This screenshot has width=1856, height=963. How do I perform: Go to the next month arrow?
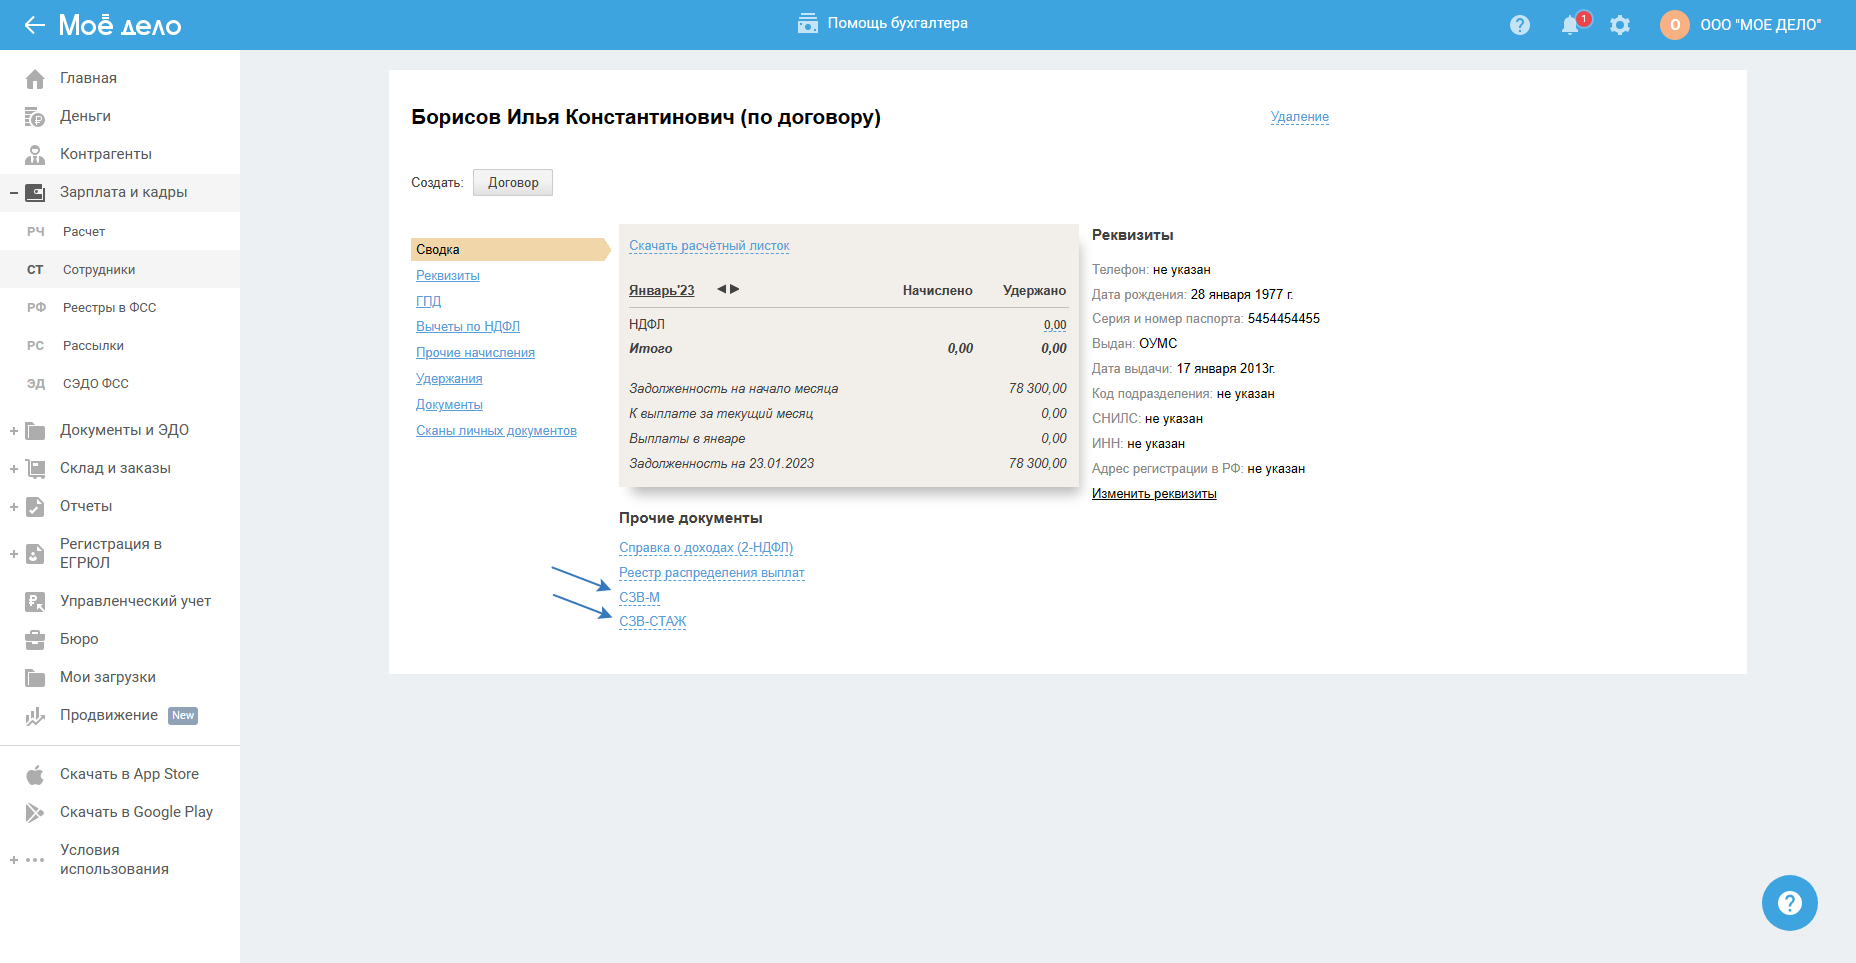click(735, 289)
